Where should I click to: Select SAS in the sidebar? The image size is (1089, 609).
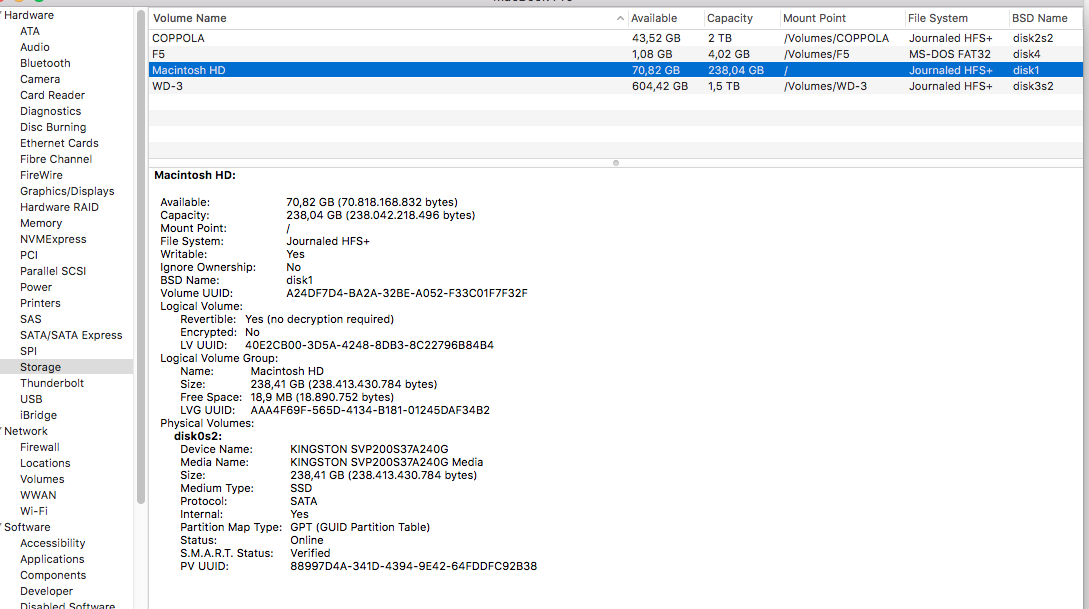(x=31, y=319)
